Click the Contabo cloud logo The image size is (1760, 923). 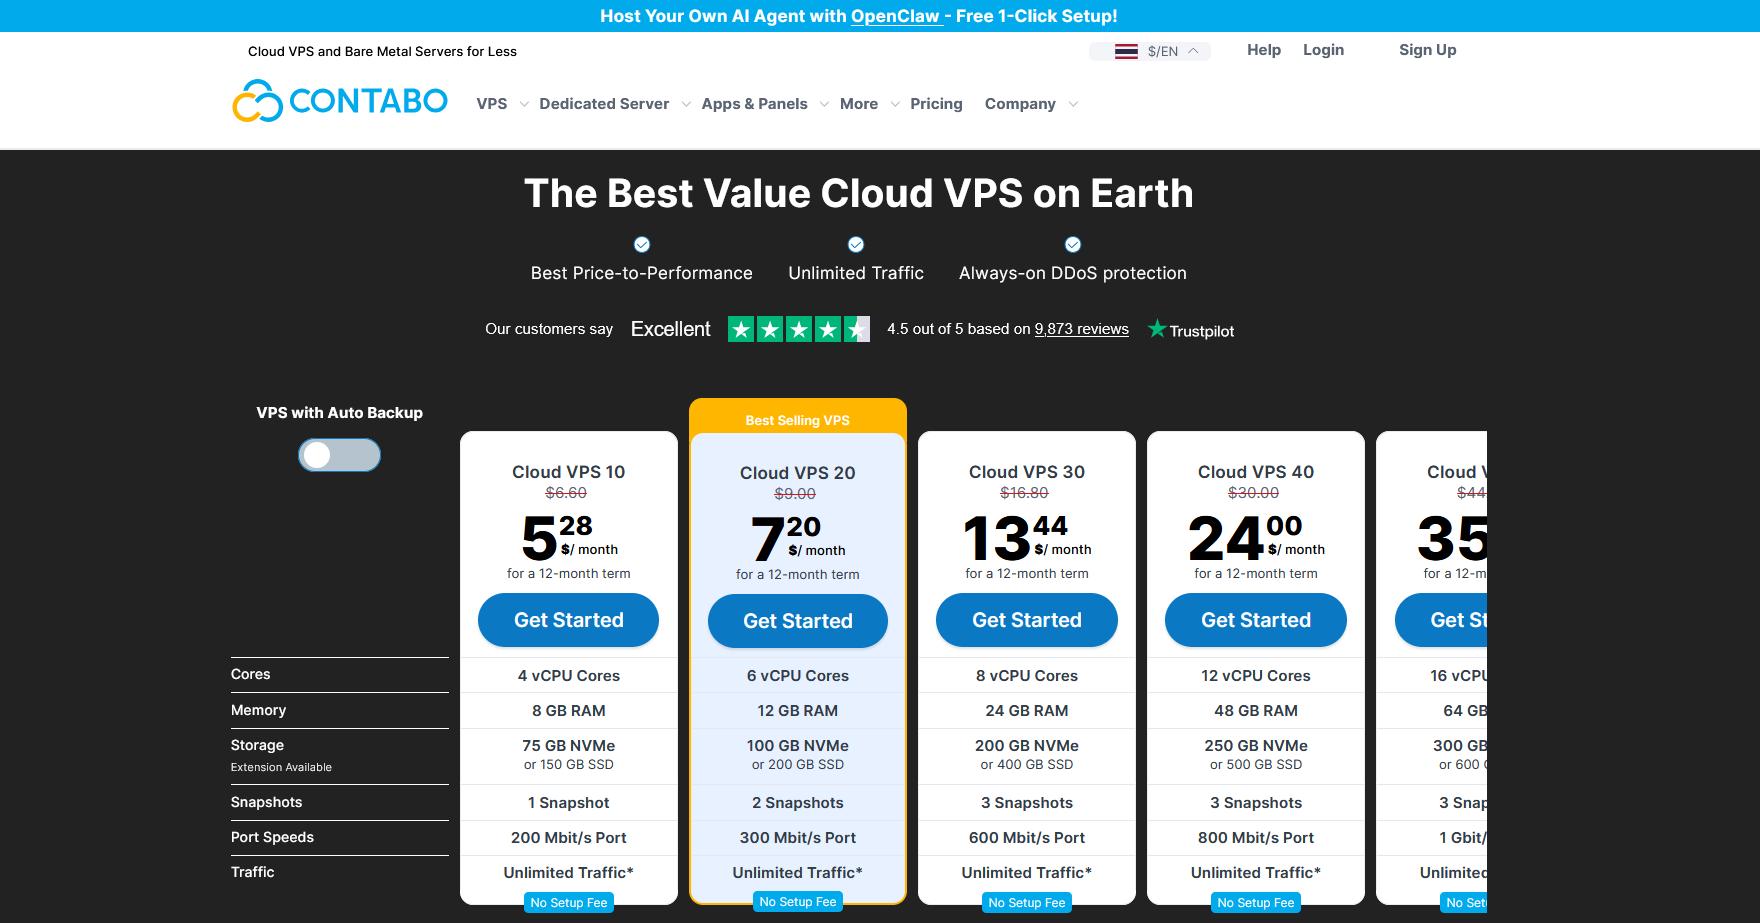pos(340,101)
